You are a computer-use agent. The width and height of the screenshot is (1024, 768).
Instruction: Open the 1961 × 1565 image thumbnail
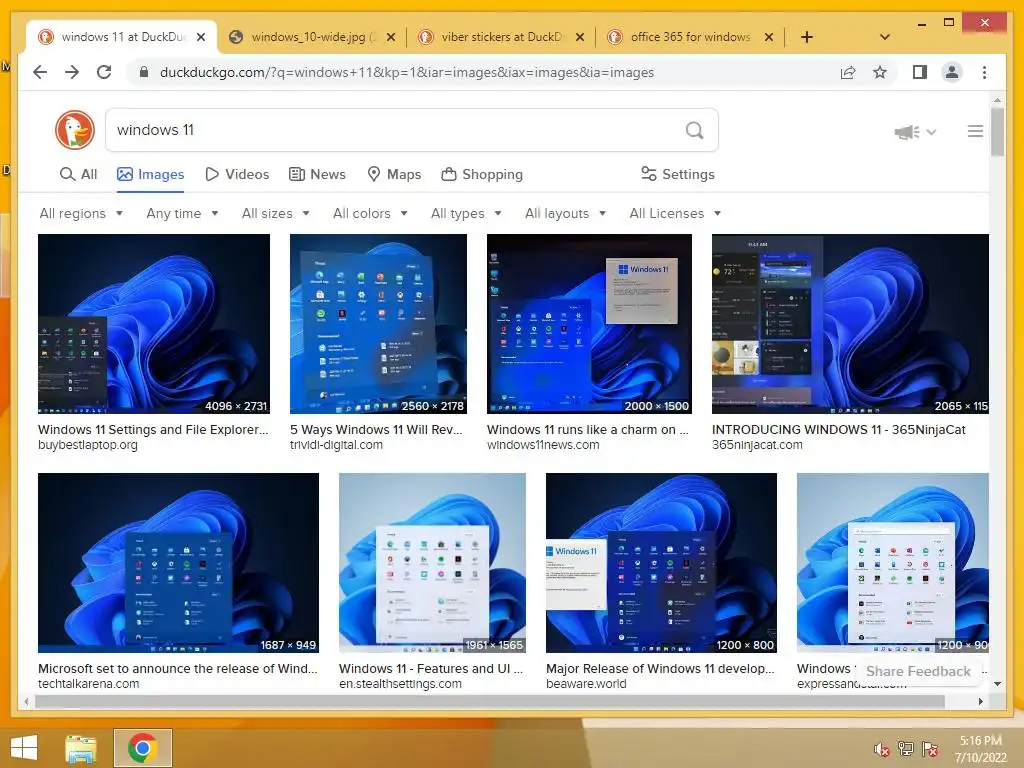pyautogui.click(x=432, y=563)
